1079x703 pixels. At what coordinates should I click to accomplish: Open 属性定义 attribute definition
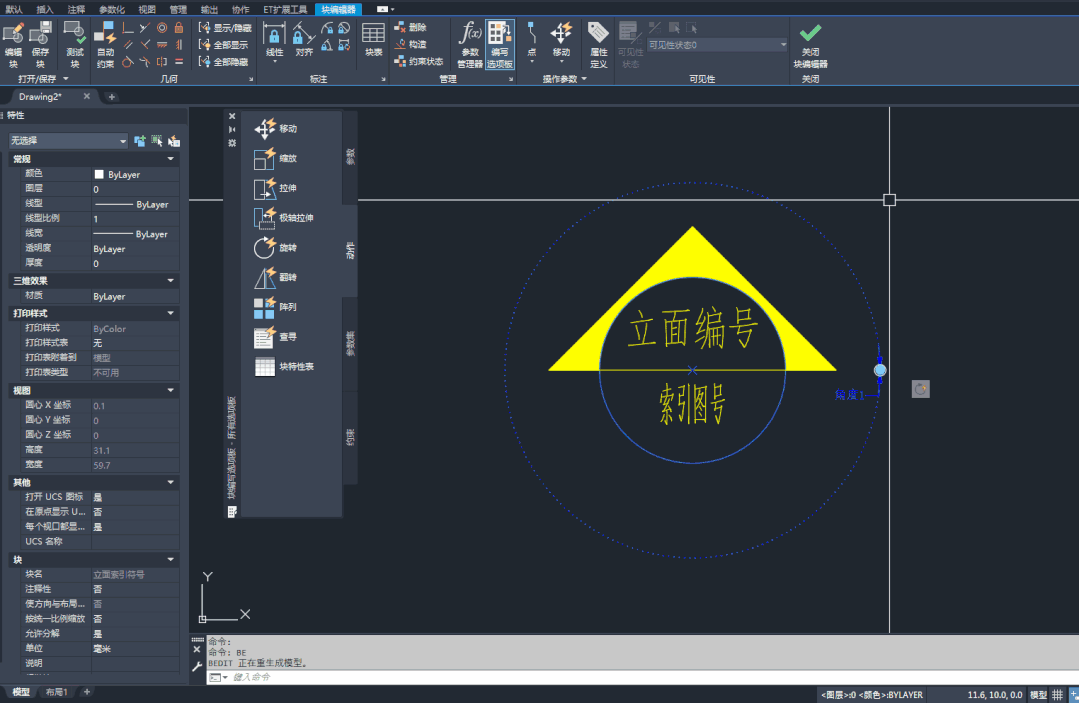pos(598,44)
